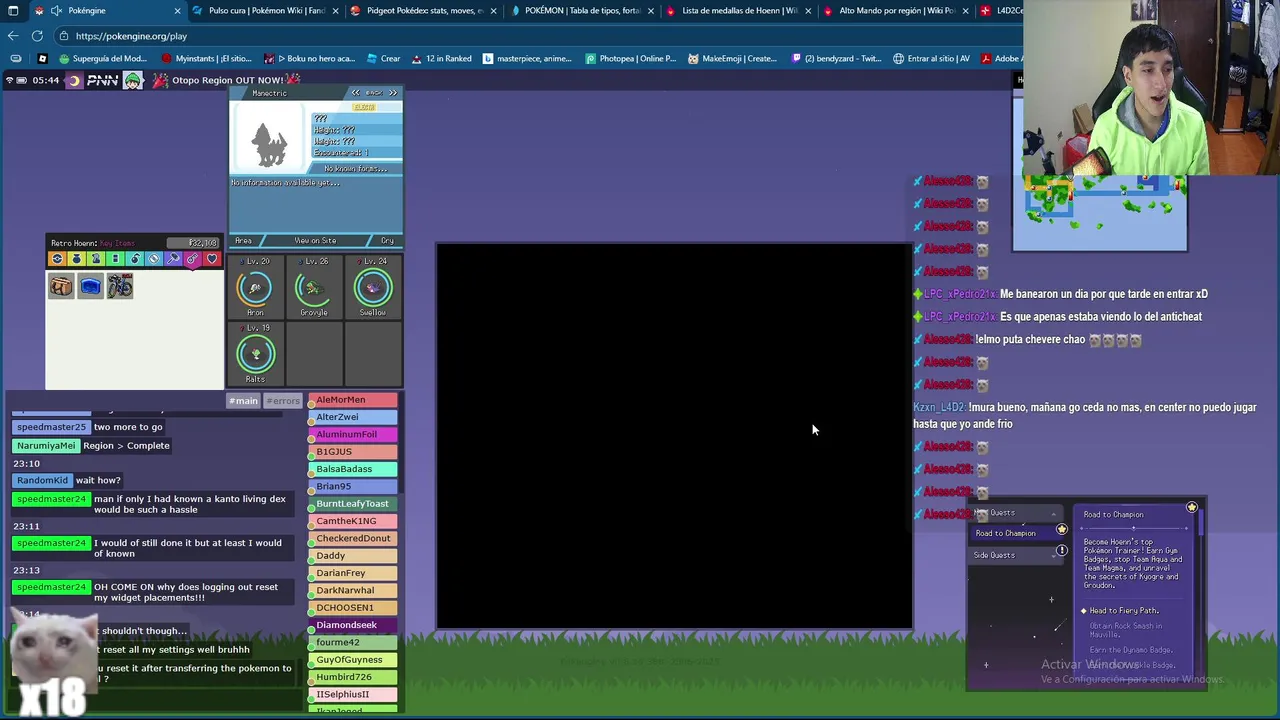Click NarumiyaMei name in chat
The image size is (1280, 720).
pyautogui.click(x=46, y=446)
